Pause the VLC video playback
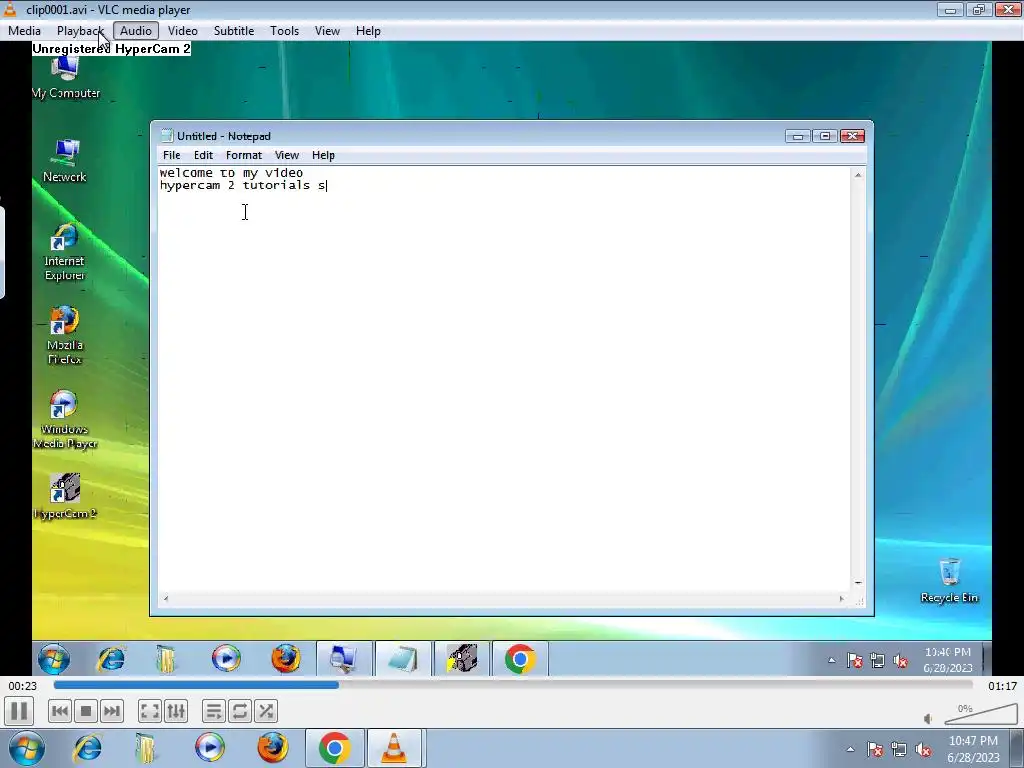 pos(19,711)
